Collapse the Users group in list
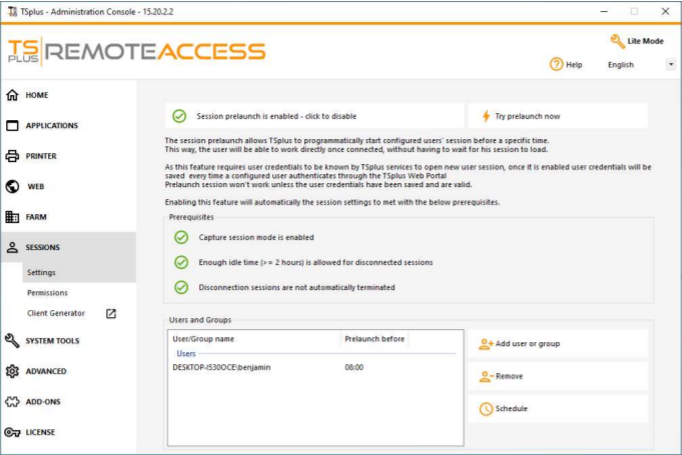 pyautogui.click(x=187, y=353)
